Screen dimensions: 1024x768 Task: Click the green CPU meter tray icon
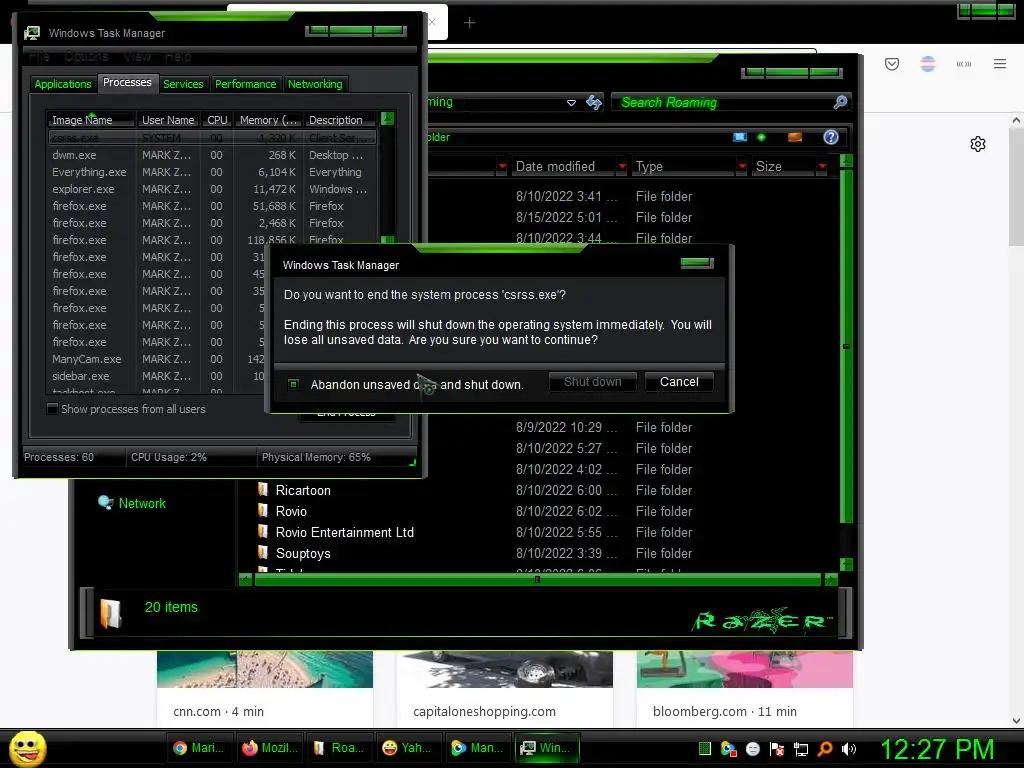[x=705, y=749]
